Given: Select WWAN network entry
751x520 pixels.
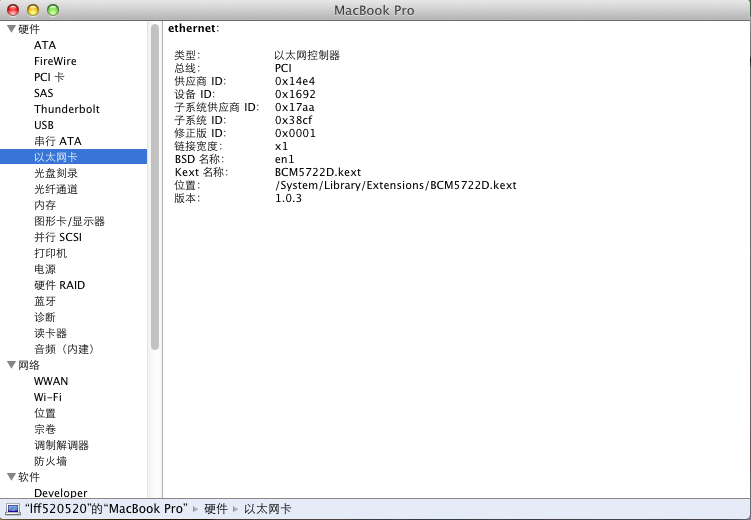Looking at the screenshot, I should (x=51, y=381).
